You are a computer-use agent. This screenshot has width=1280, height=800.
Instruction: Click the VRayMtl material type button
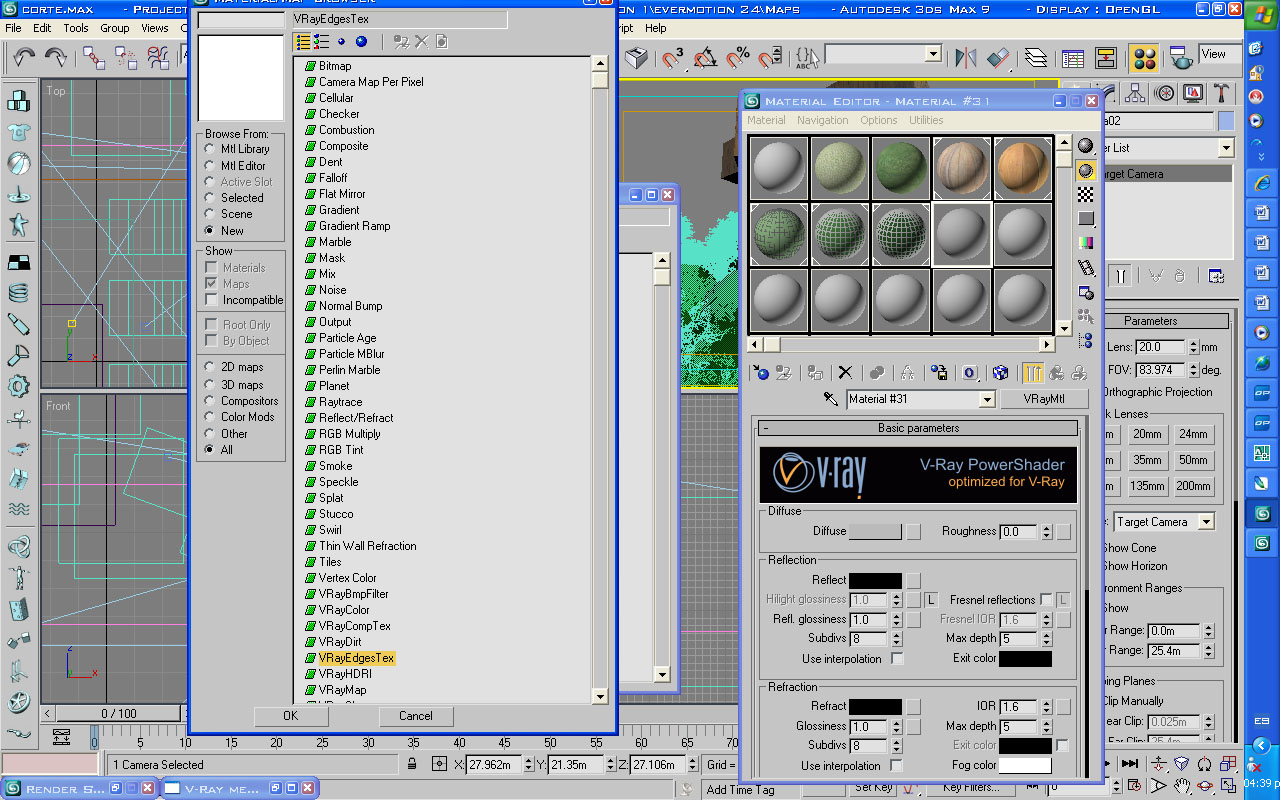(x=1045, y=399)
